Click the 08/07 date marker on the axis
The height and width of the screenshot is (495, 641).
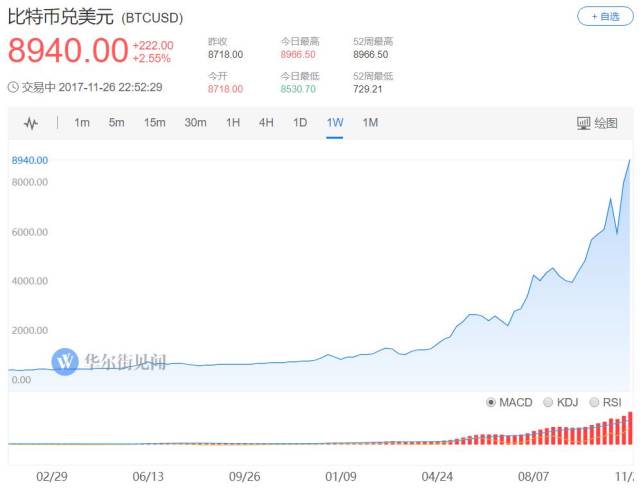coord(536,478)
